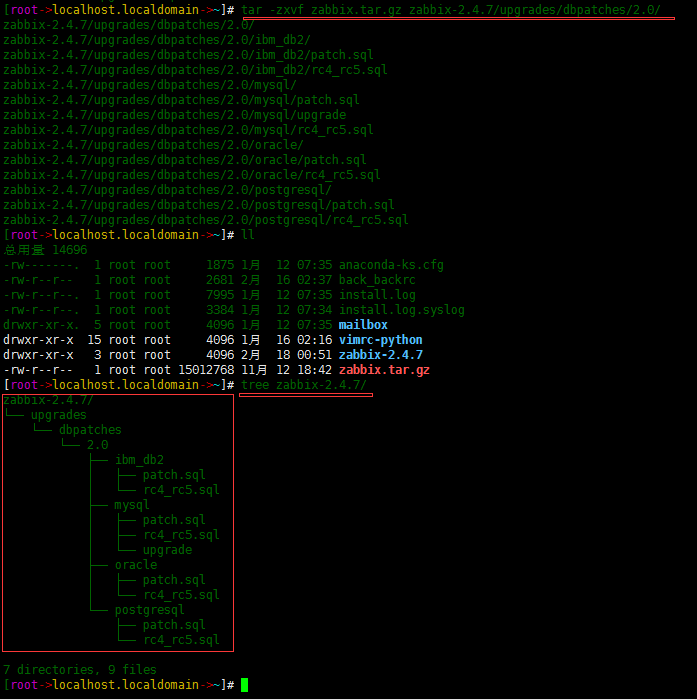The image size is (697, 700).
Task: Click the 'mysql' folder in tree output
Action: tap(132, 505)
